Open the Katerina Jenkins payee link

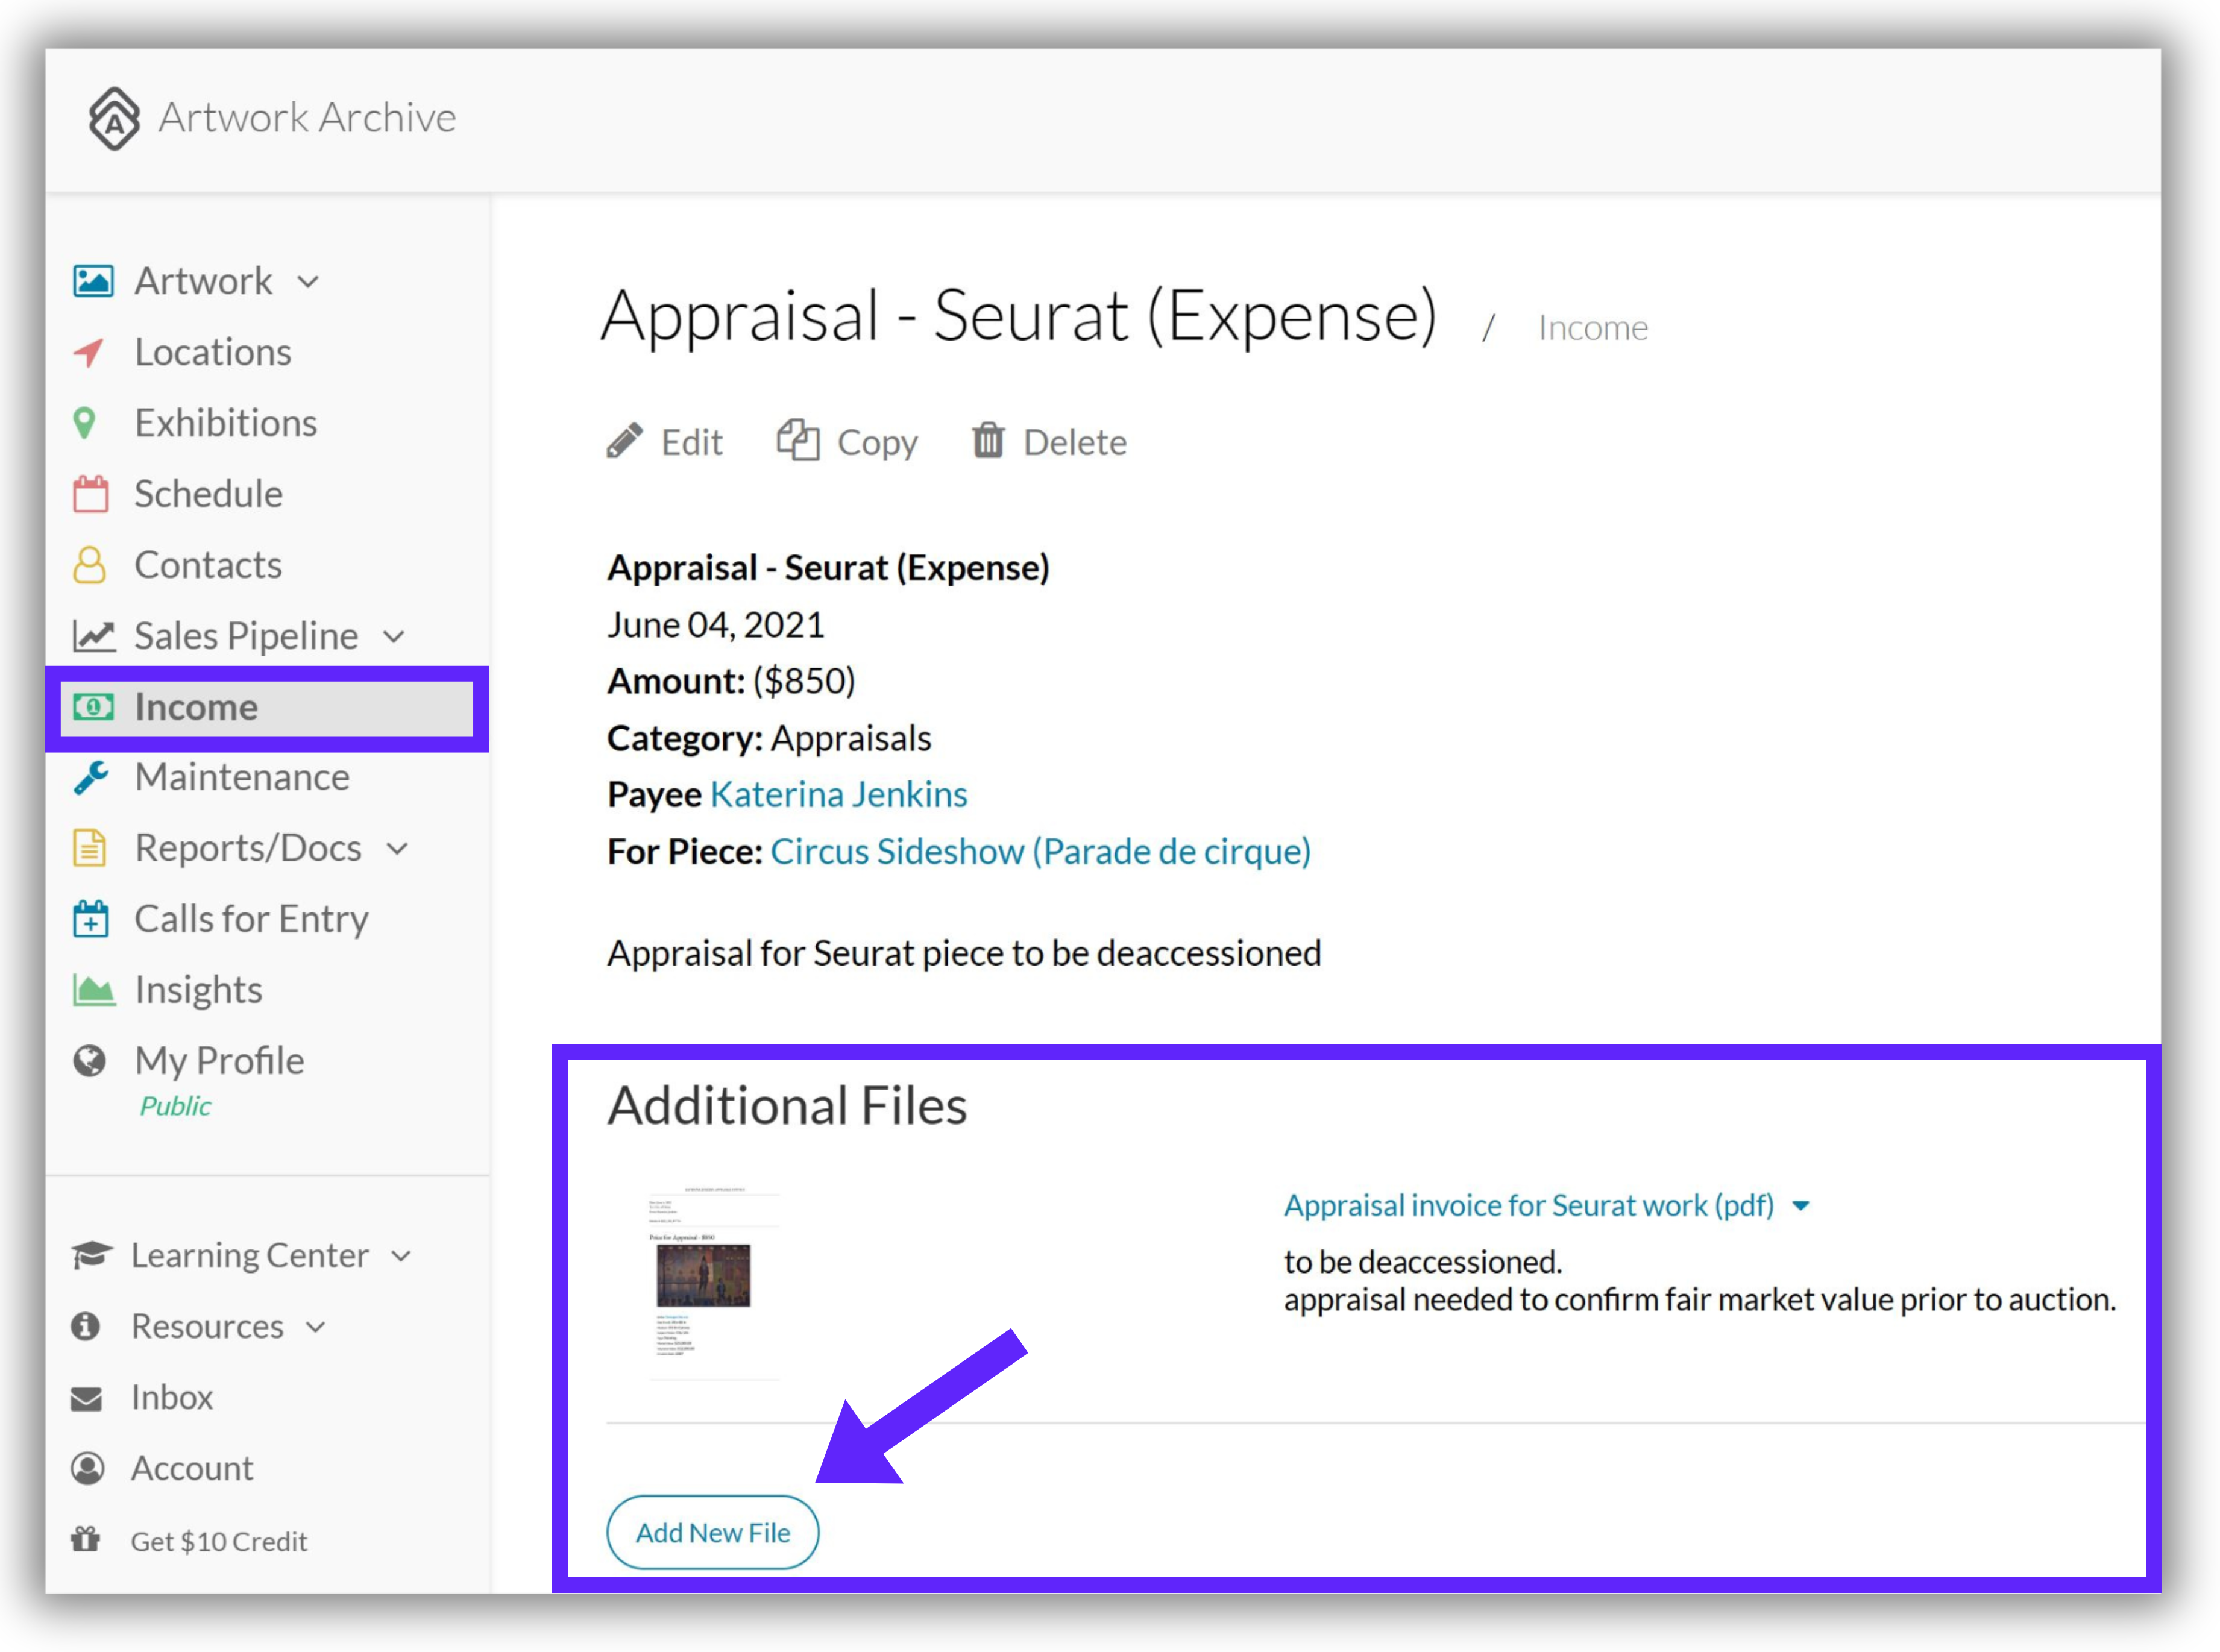(x=839, y=794)
